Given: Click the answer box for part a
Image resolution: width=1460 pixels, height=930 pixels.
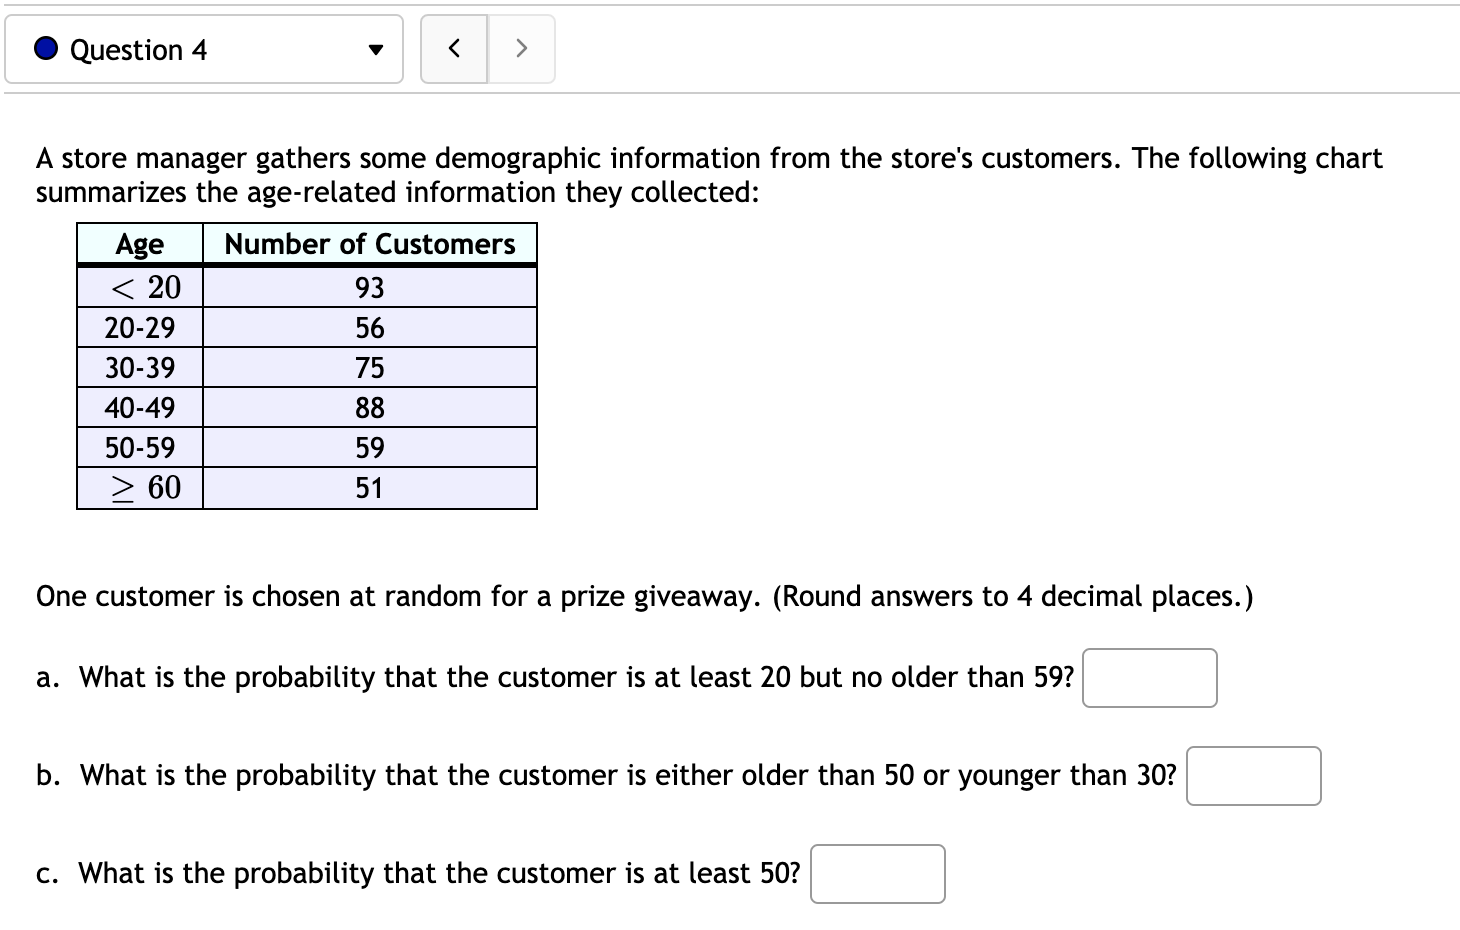Looking at the screenshot, I should click(x=1149, y=678).
